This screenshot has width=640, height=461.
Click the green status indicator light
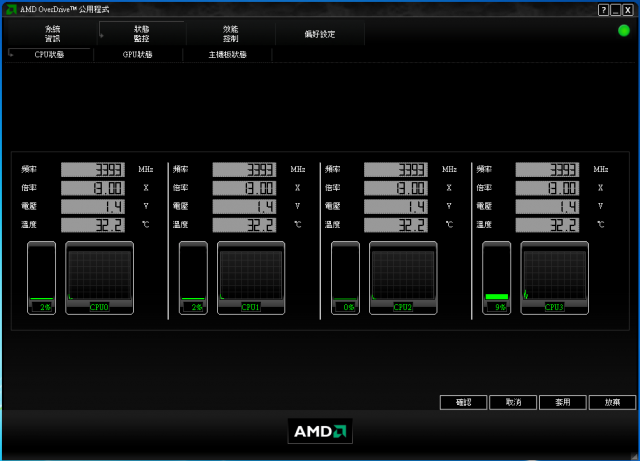point(623,31)
